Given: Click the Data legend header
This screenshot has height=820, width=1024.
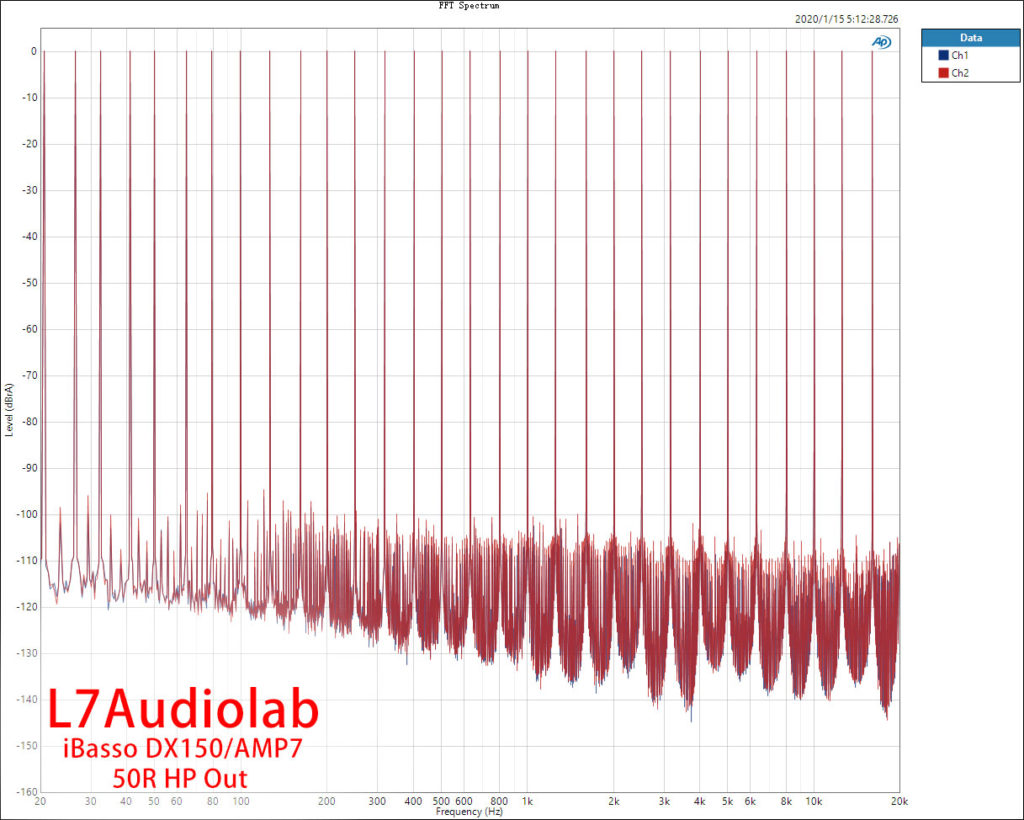Looking at the screenshot, I should coord(969,37).
